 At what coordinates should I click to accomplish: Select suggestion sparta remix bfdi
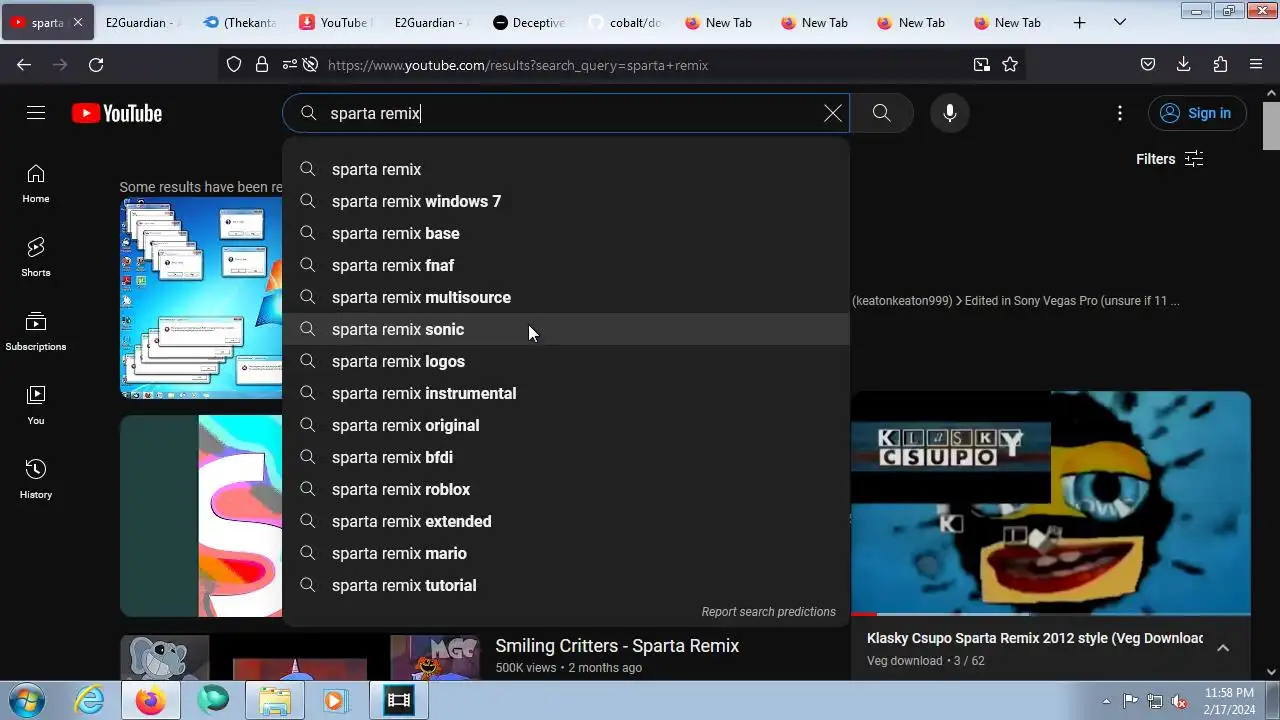[566, 457]
